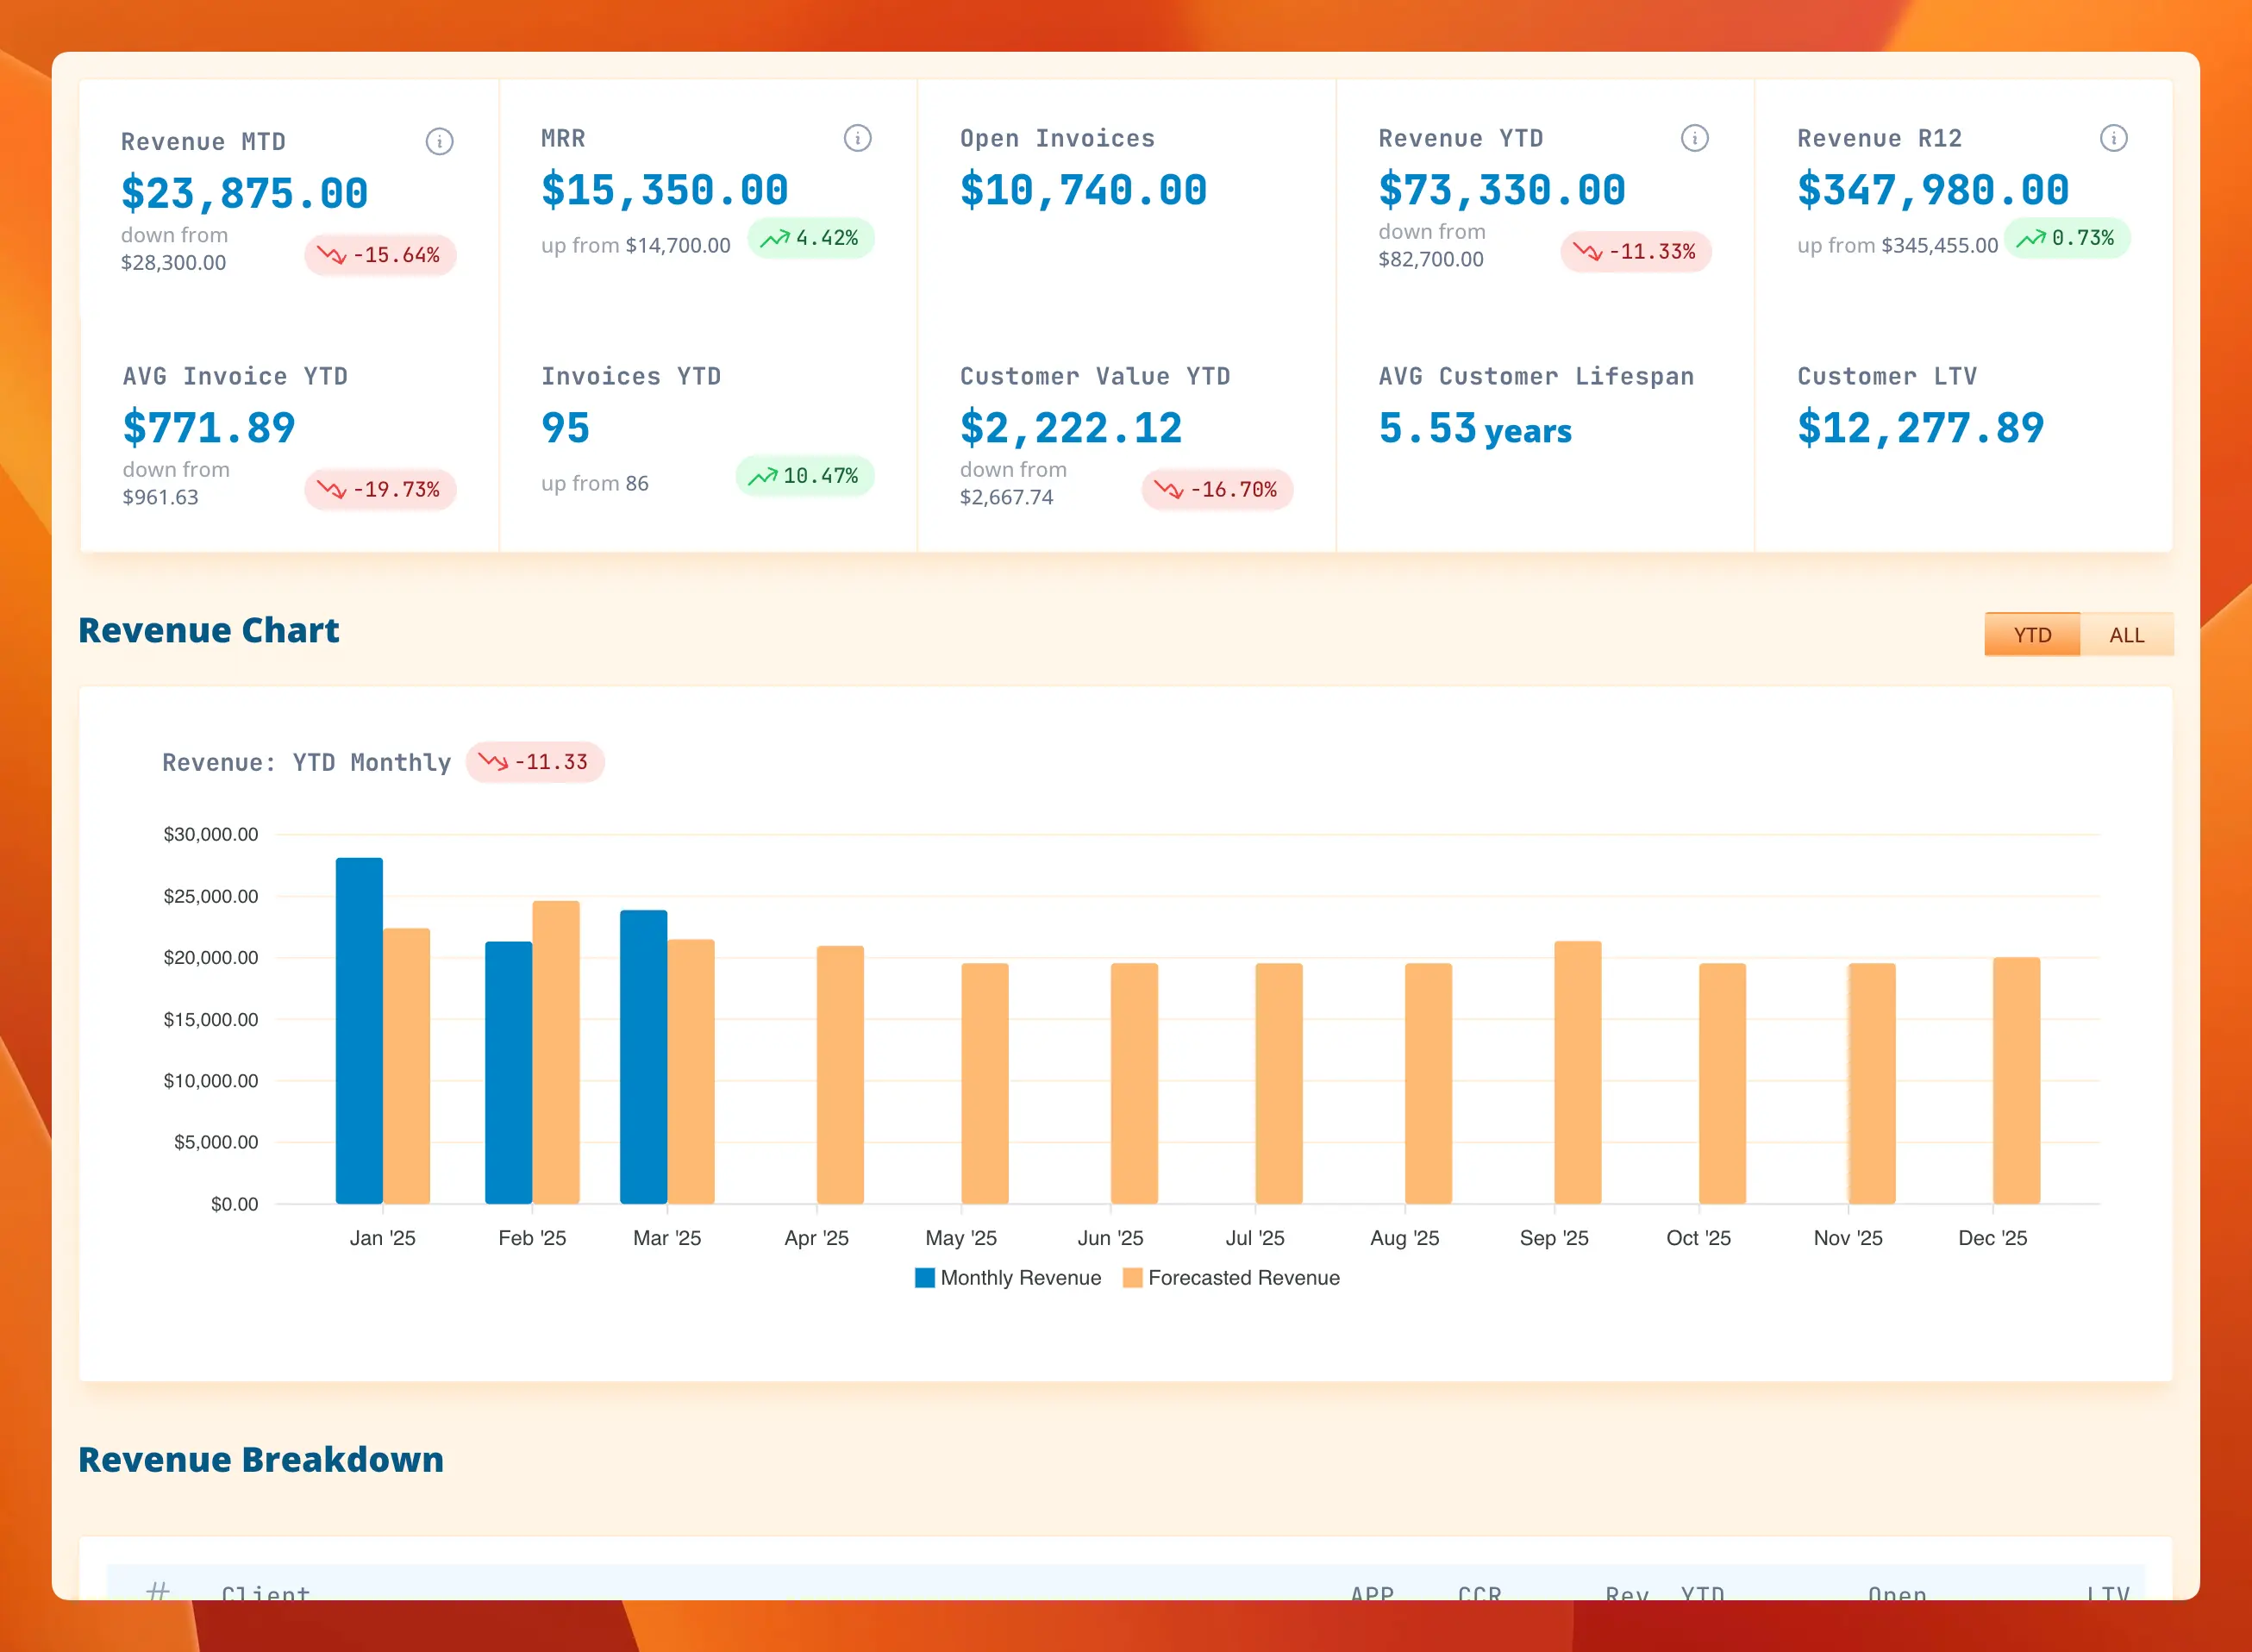Viewport: 2252px width, 1652px height.
Task: Click the Revenue Chart heading
Action: (x=209, y=630)
